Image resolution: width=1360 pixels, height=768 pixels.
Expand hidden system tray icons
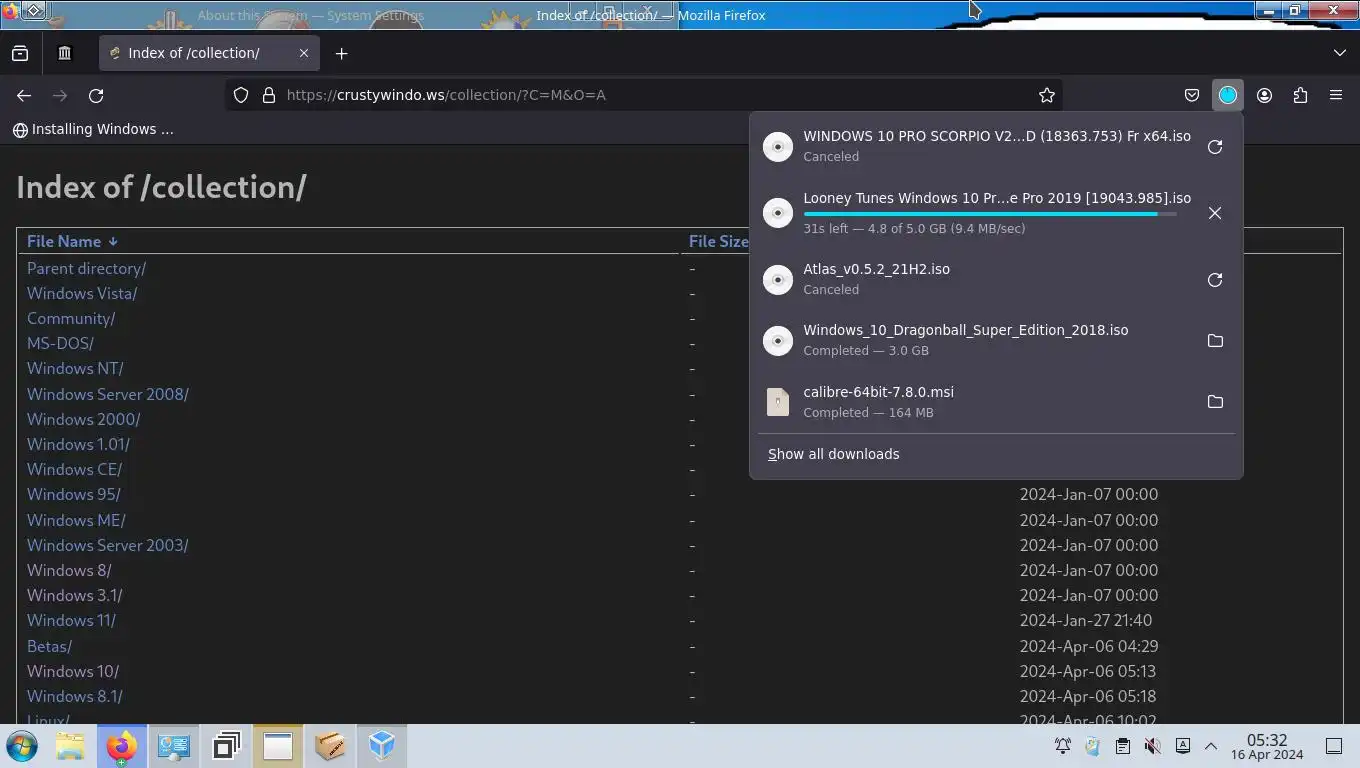coord(1211,746)
